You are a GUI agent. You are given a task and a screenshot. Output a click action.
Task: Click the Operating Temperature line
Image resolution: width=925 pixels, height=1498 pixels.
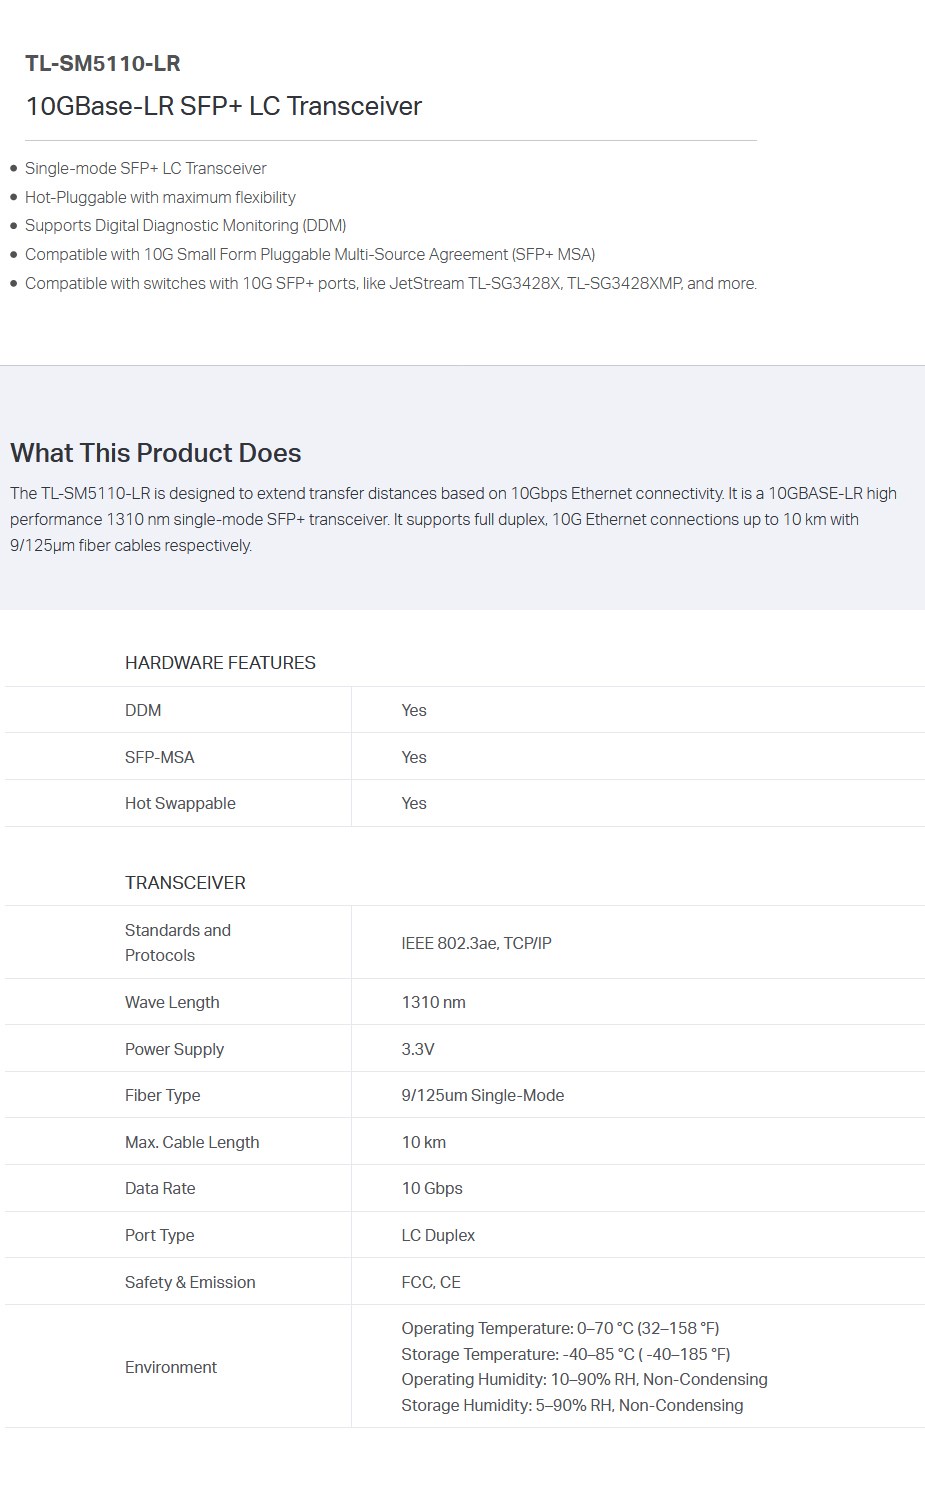click(x=560, y=1328)
